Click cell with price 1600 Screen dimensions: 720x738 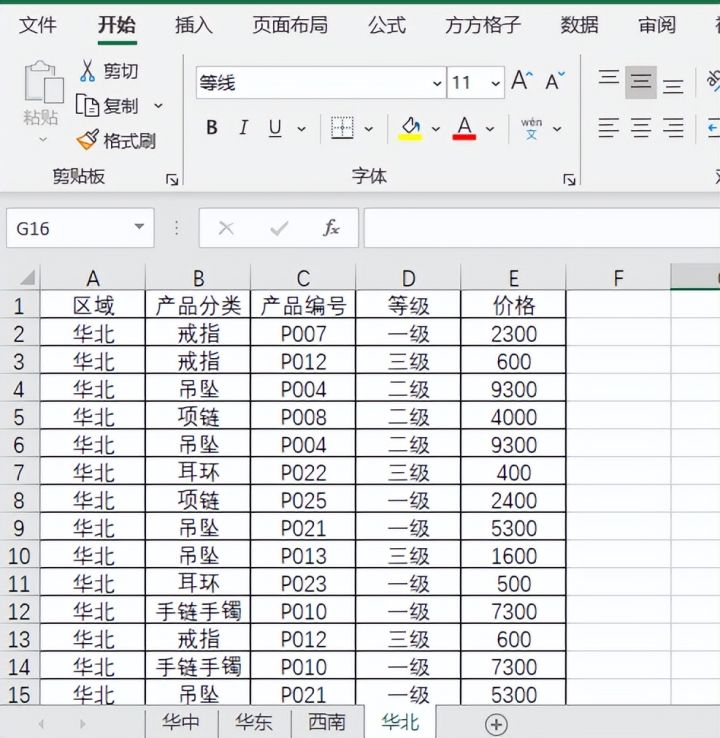514,556
